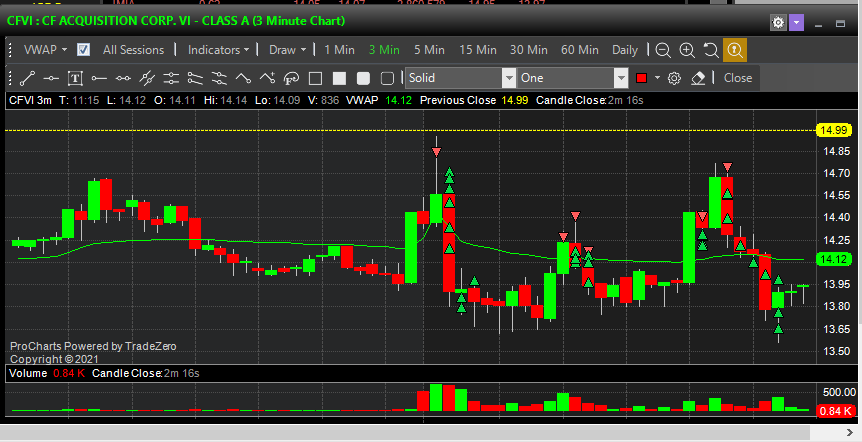Screen dimensions: 862x442
Task: Select the horizontal levels channel tool
Action: pos(171,78)
